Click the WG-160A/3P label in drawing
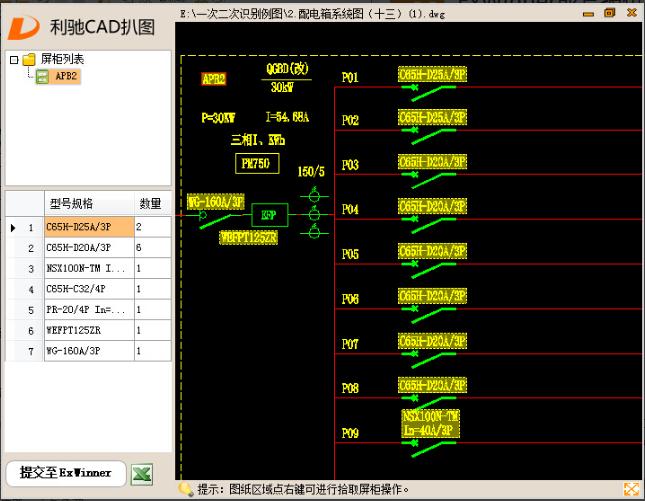This screenshot has width=645, height=501. (216, 202)
